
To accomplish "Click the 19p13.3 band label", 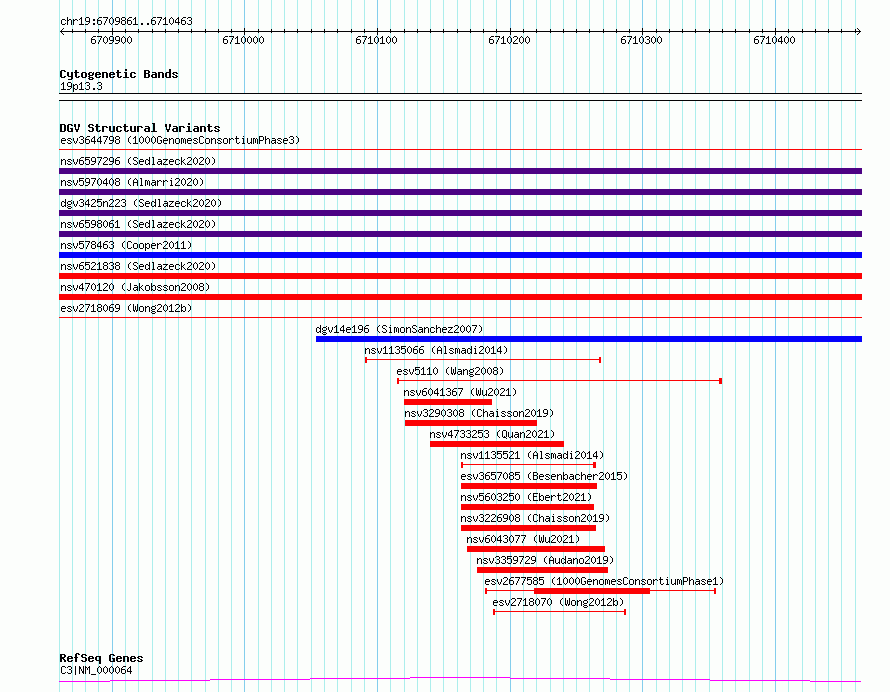I will [81, 86].
